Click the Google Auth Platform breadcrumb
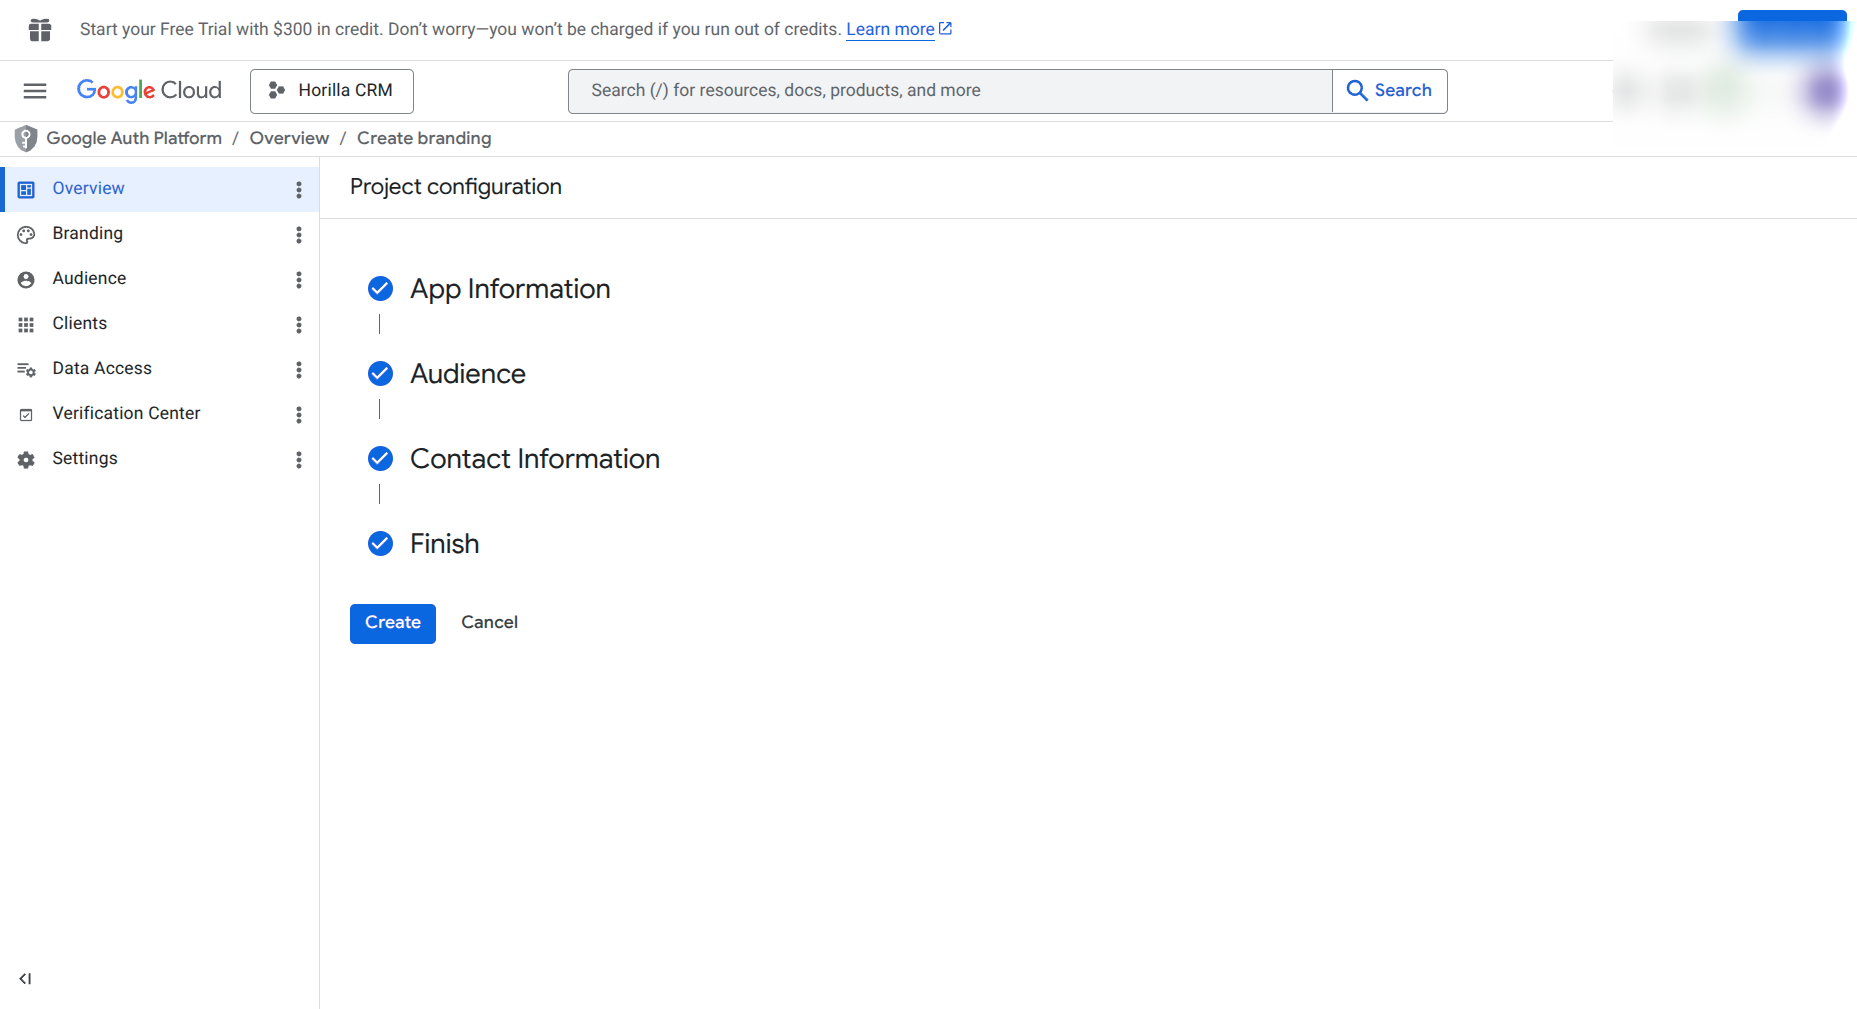 coord(134,138)
